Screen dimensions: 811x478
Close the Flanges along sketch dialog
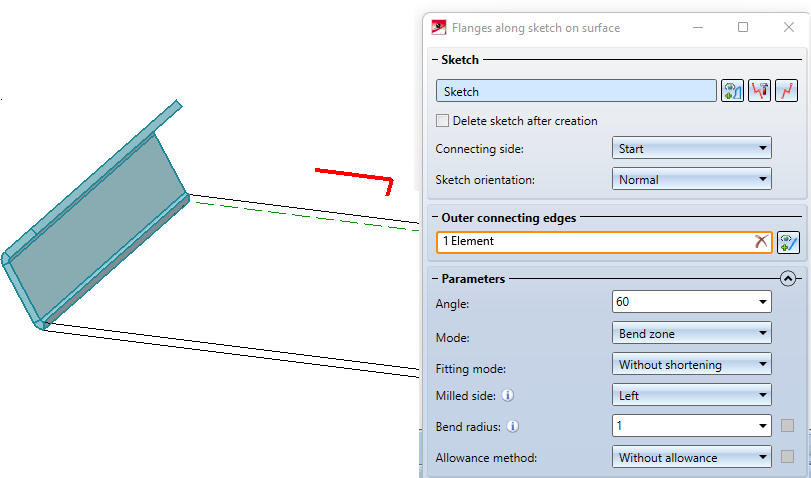click(x=788, y=27)
